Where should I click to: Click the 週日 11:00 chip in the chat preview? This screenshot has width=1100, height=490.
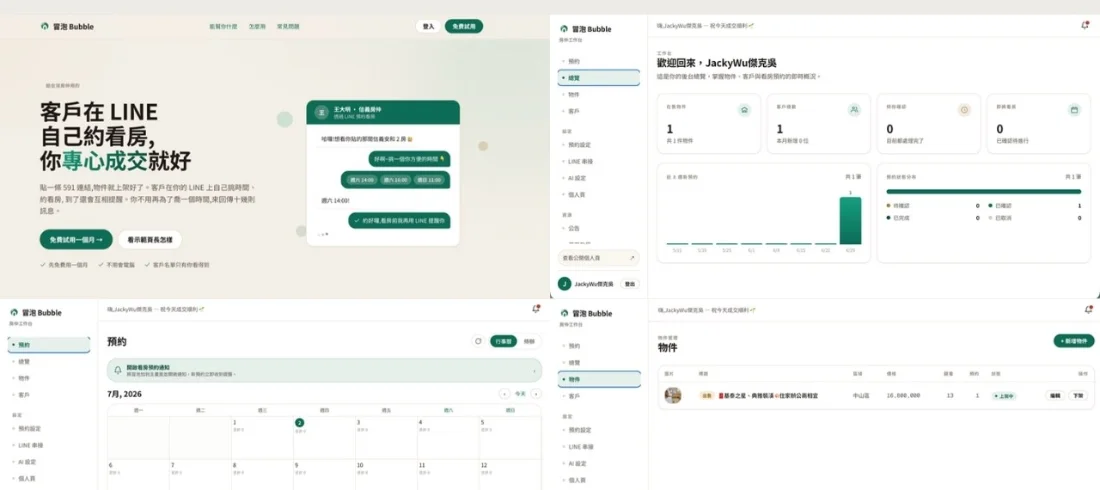pyautogui.click(x=429, y=180)
